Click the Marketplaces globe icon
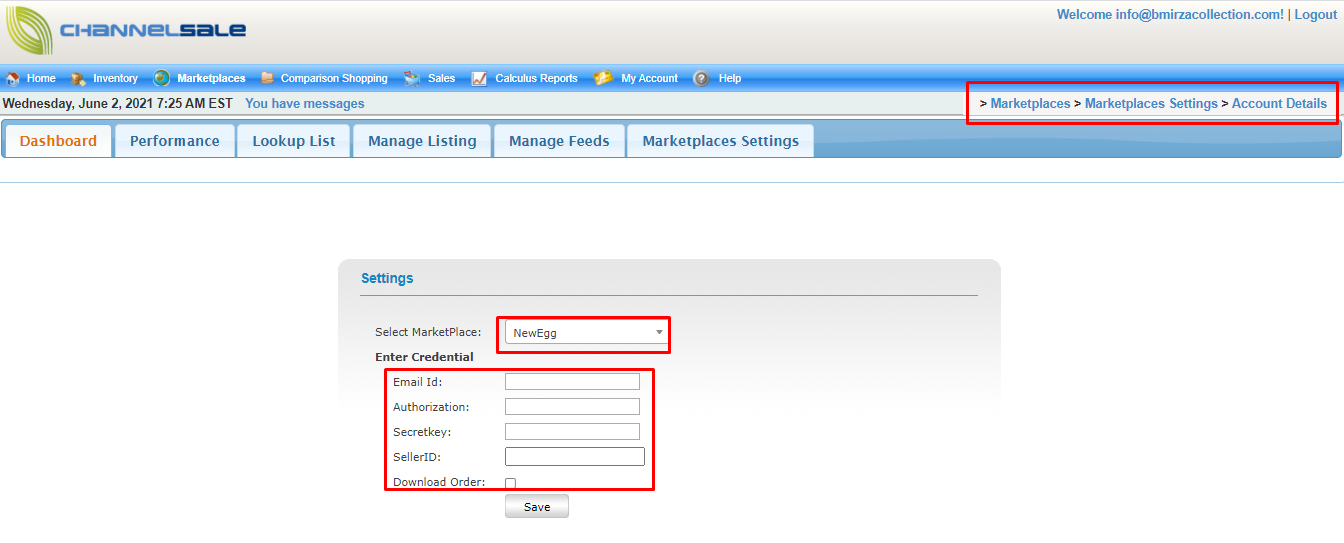The height and width of the screenshot is (543, 1344). click(x=161, y=78)
